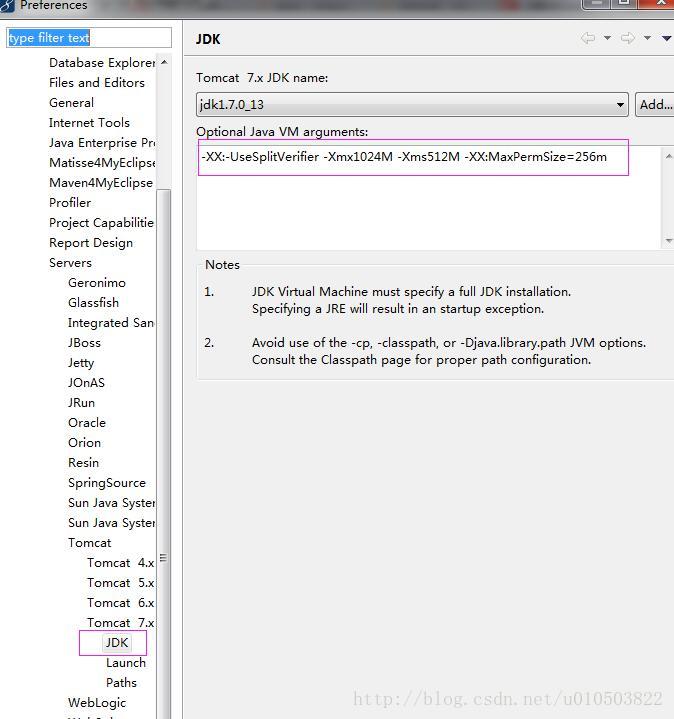Select Database Explorer in the tree

pos(102,62)
